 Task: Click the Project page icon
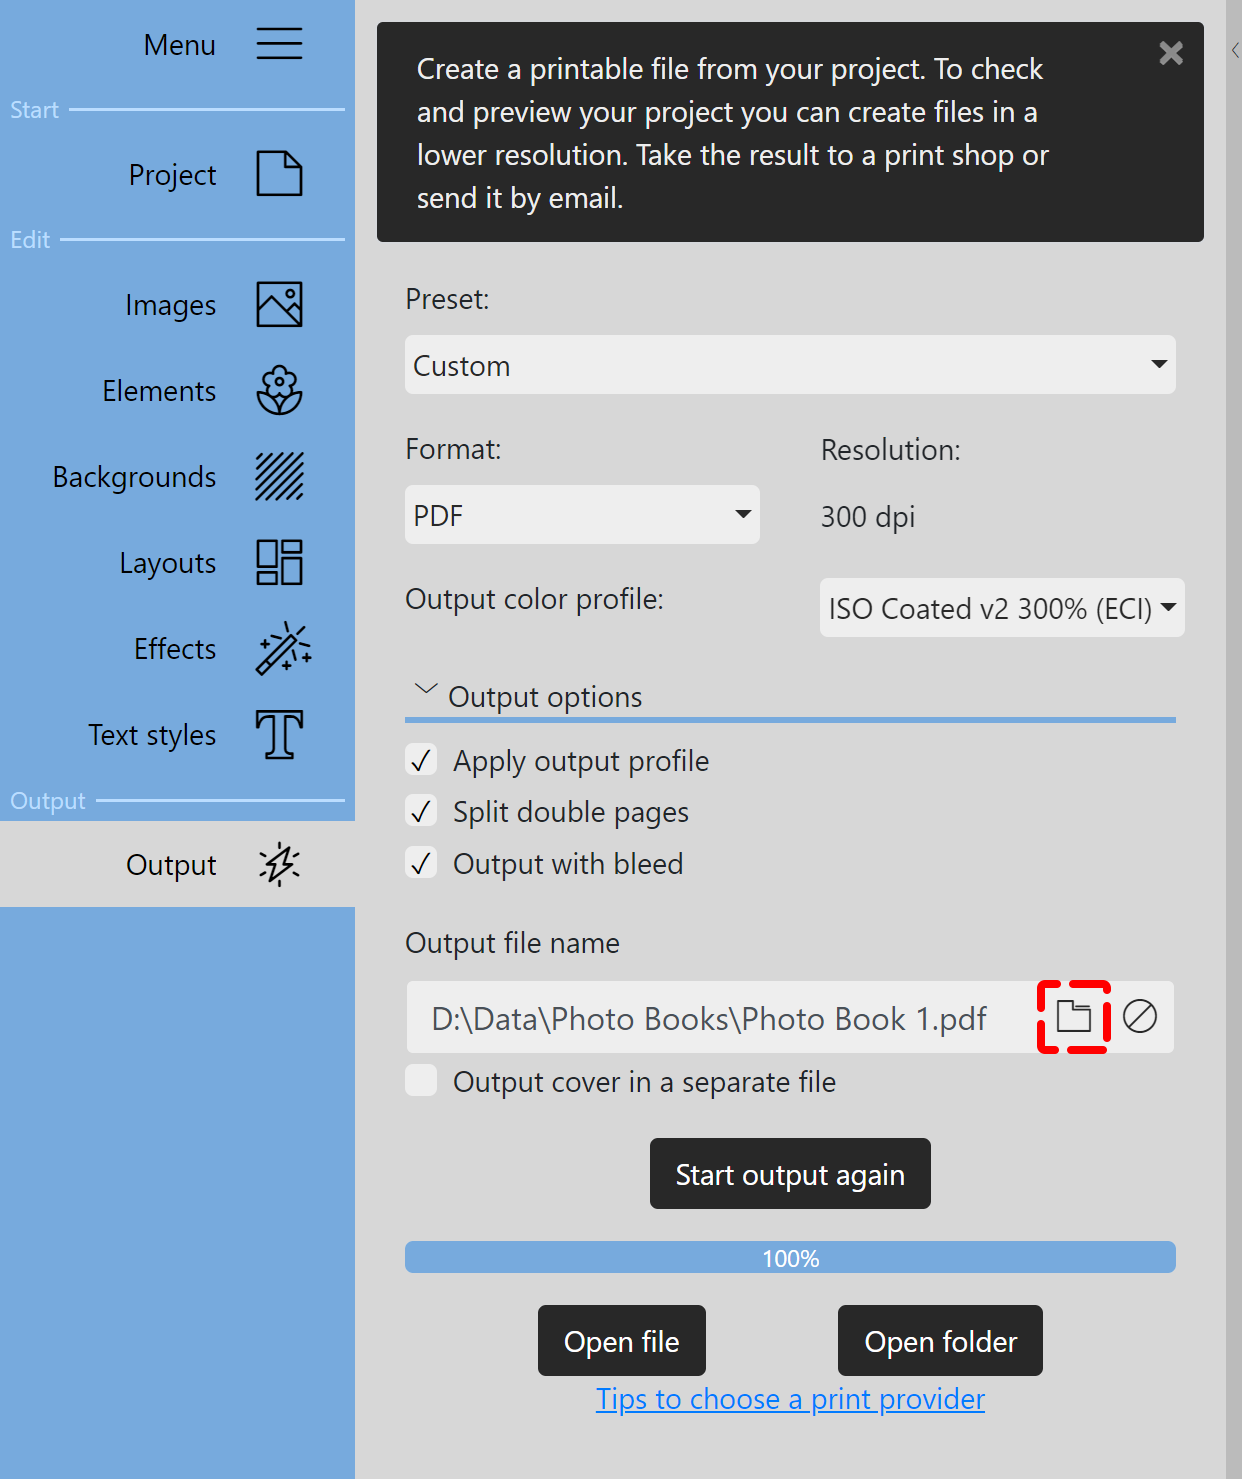pyautogui.click(x=279, y=174)
